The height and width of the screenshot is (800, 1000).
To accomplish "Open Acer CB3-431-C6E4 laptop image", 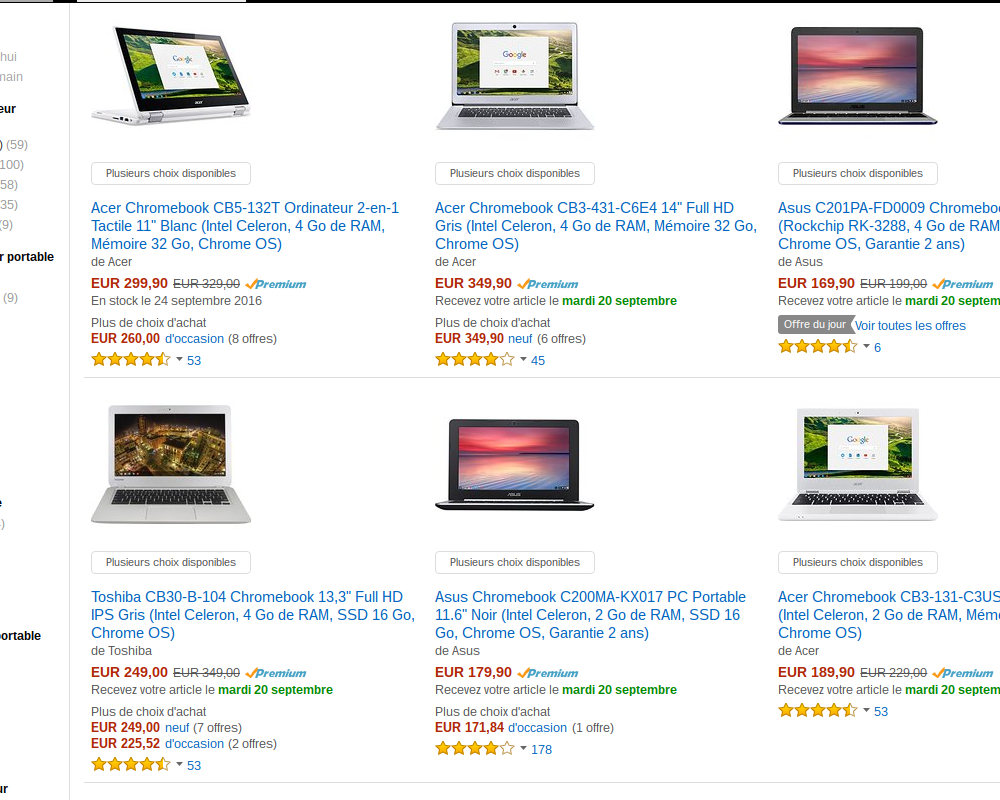I will pyautogui.click(x=515, y=75).
